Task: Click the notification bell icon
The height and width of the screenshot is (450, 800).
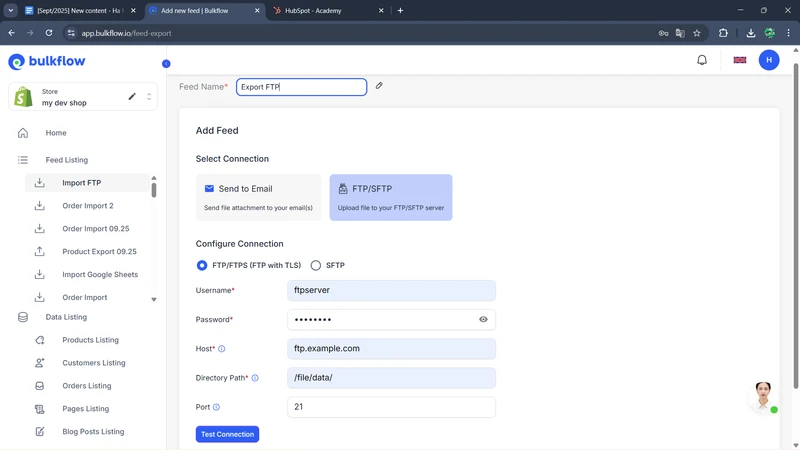Action: click(x=702, y=60)
